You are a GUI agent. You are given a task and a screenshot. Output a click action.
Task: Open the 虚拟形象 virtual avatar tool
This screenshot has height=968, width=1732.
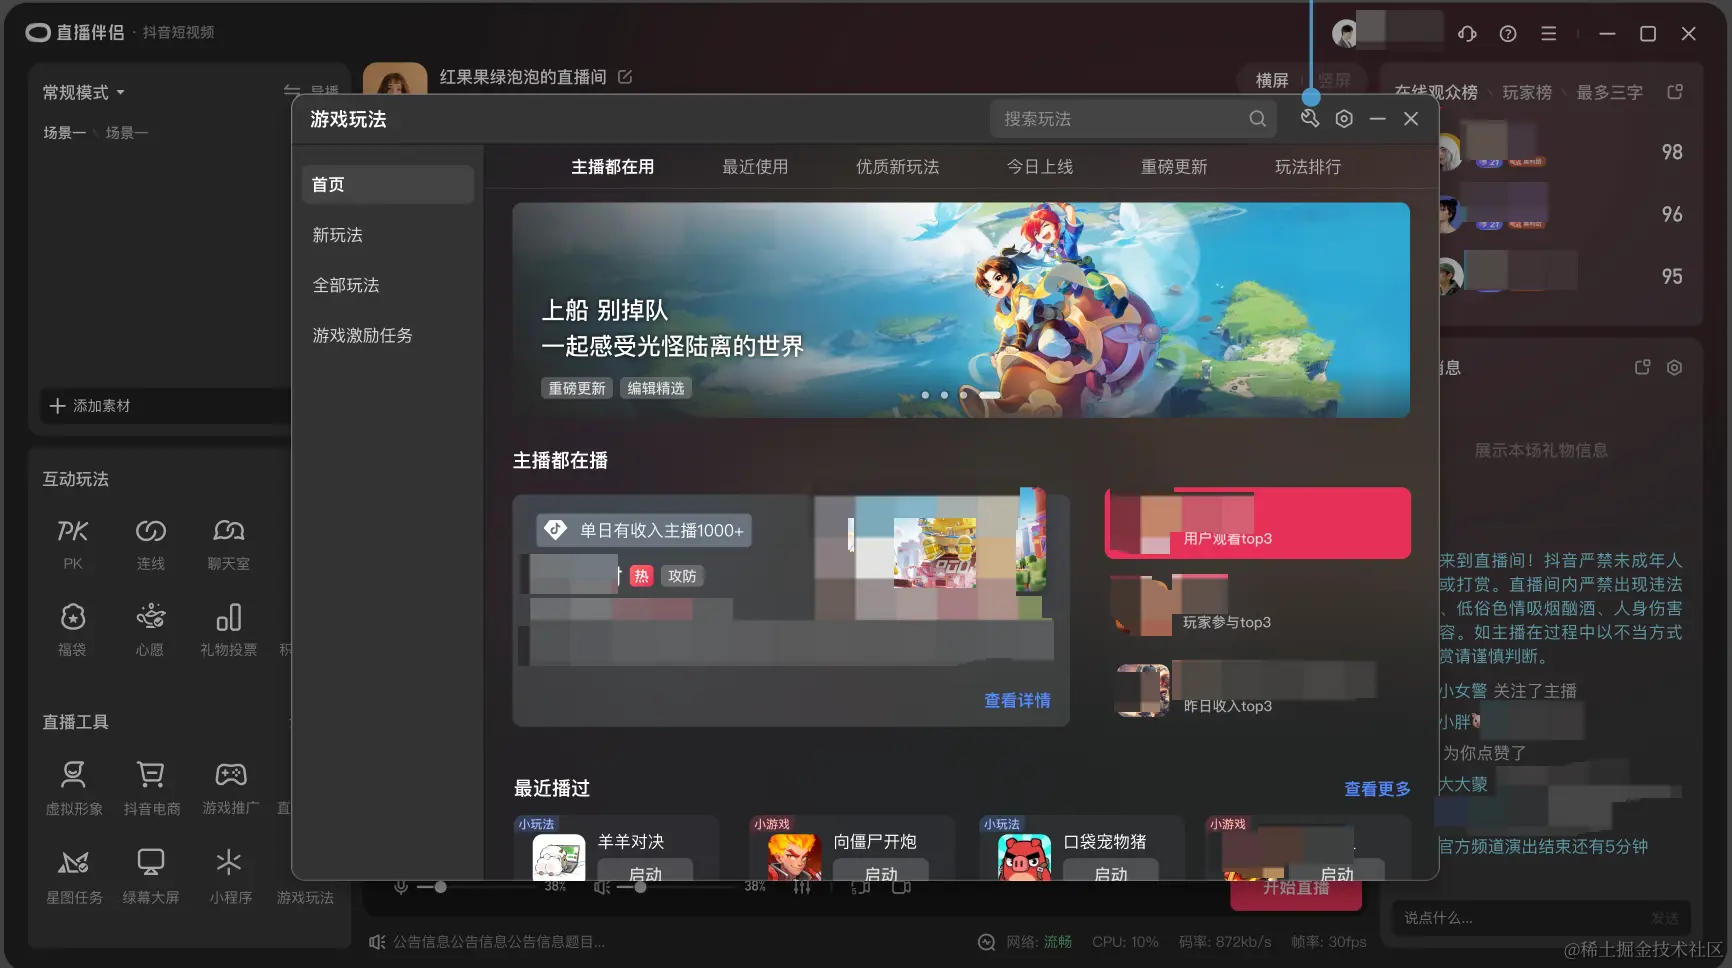click(73, 774)
